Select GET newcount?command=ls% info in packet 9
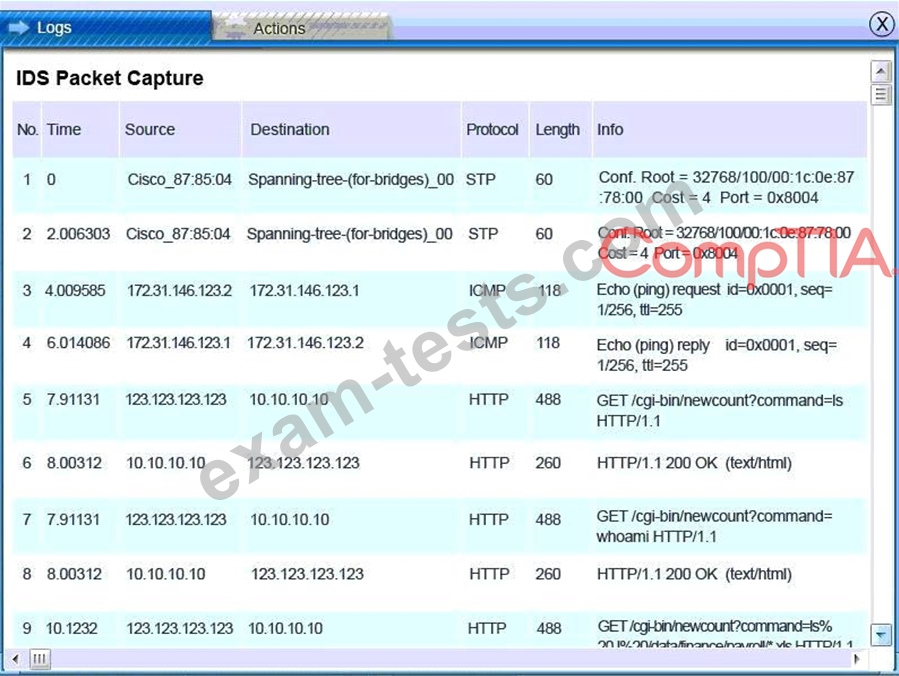The image size is (899, 676). 725,635
